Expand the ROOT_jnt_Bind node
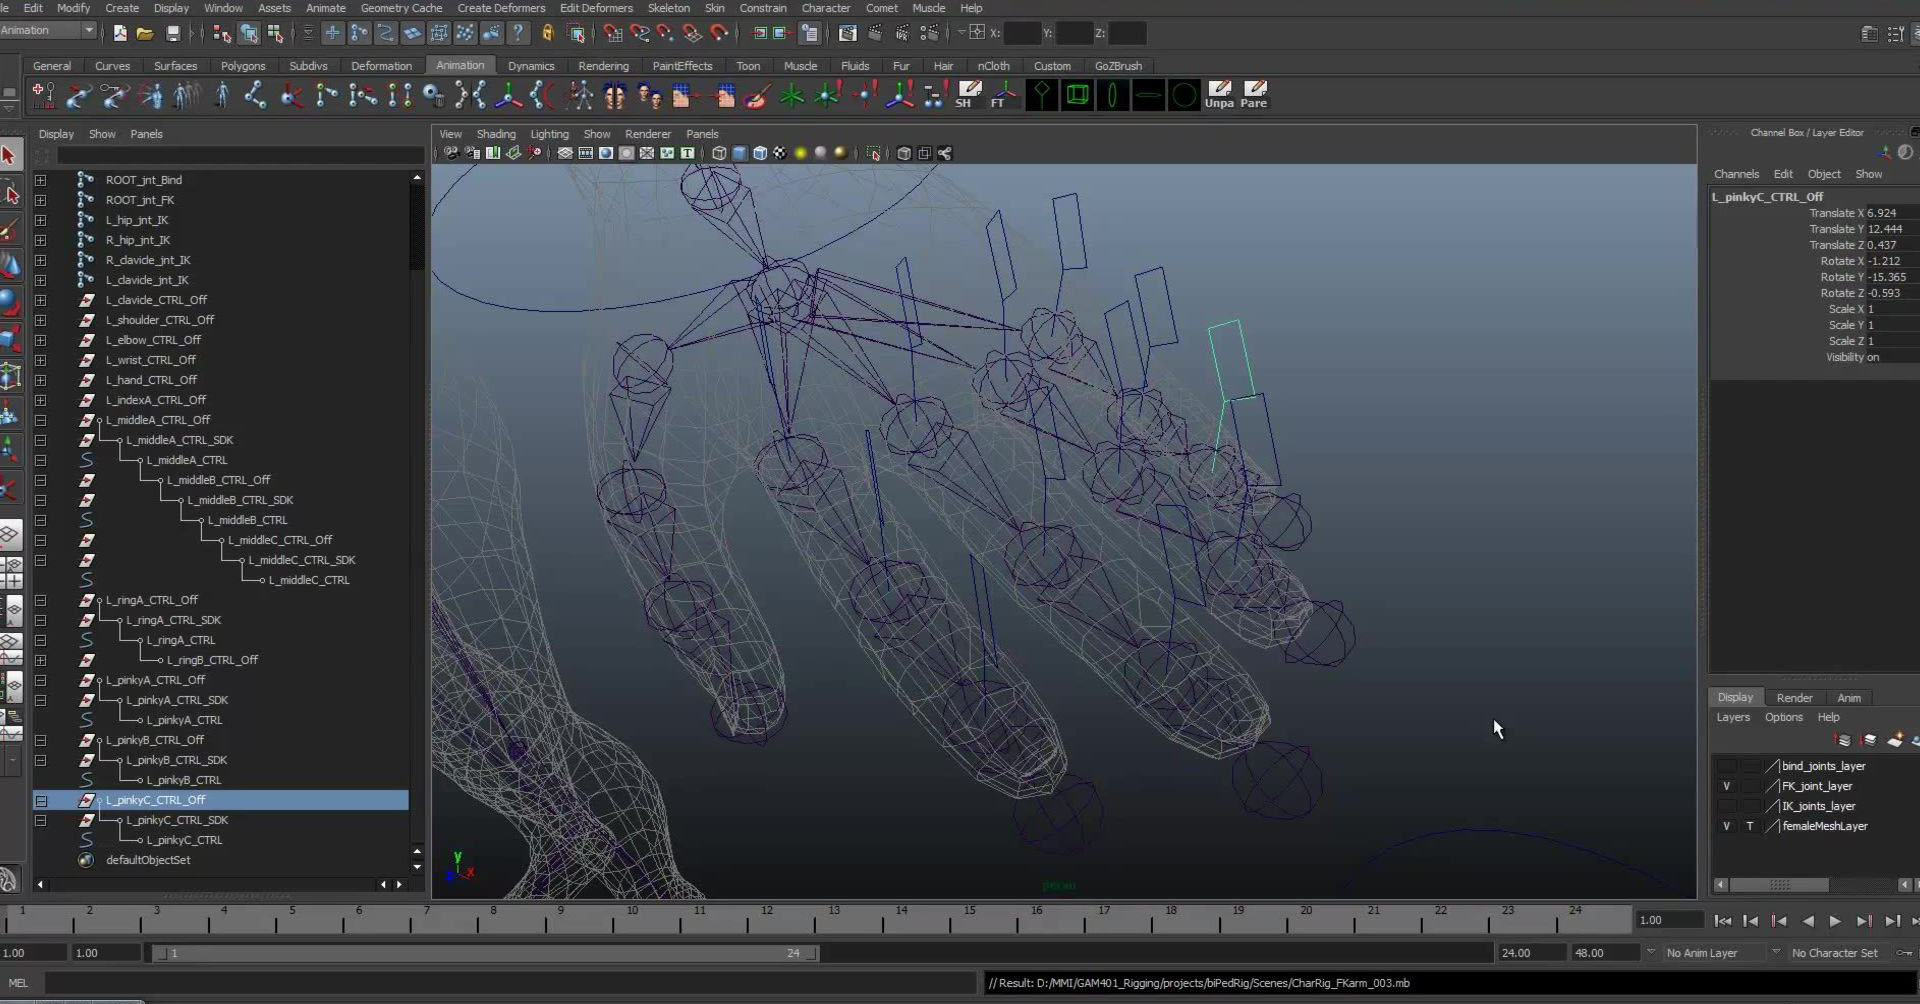 click(x=40, y=180)
